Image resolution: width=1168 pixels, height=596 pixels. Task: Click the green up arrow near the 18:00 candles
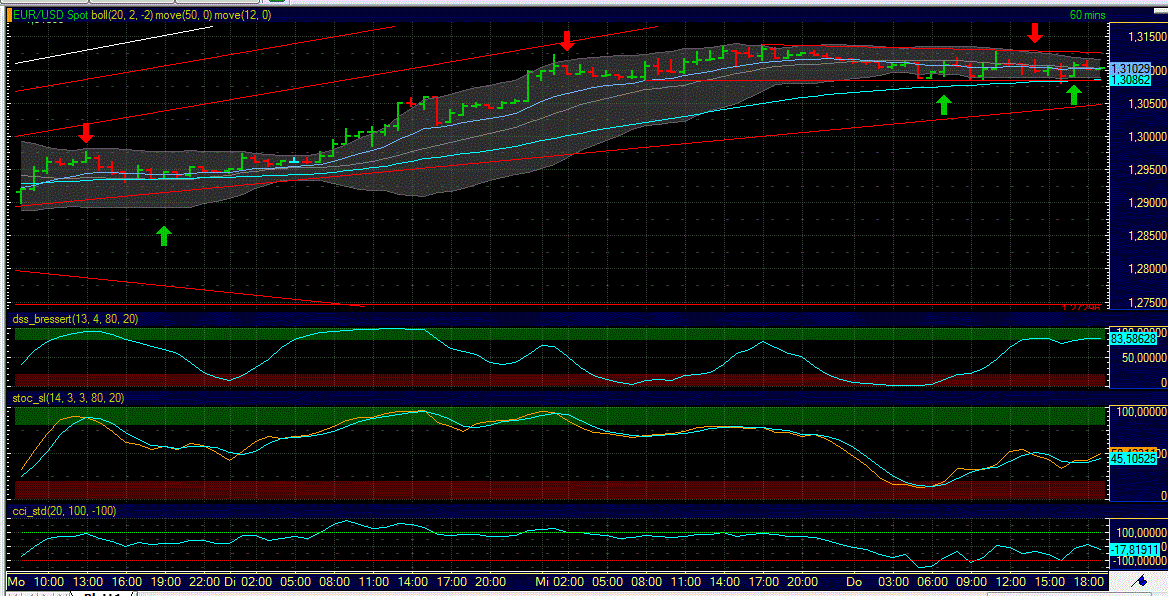[1074, 93]
